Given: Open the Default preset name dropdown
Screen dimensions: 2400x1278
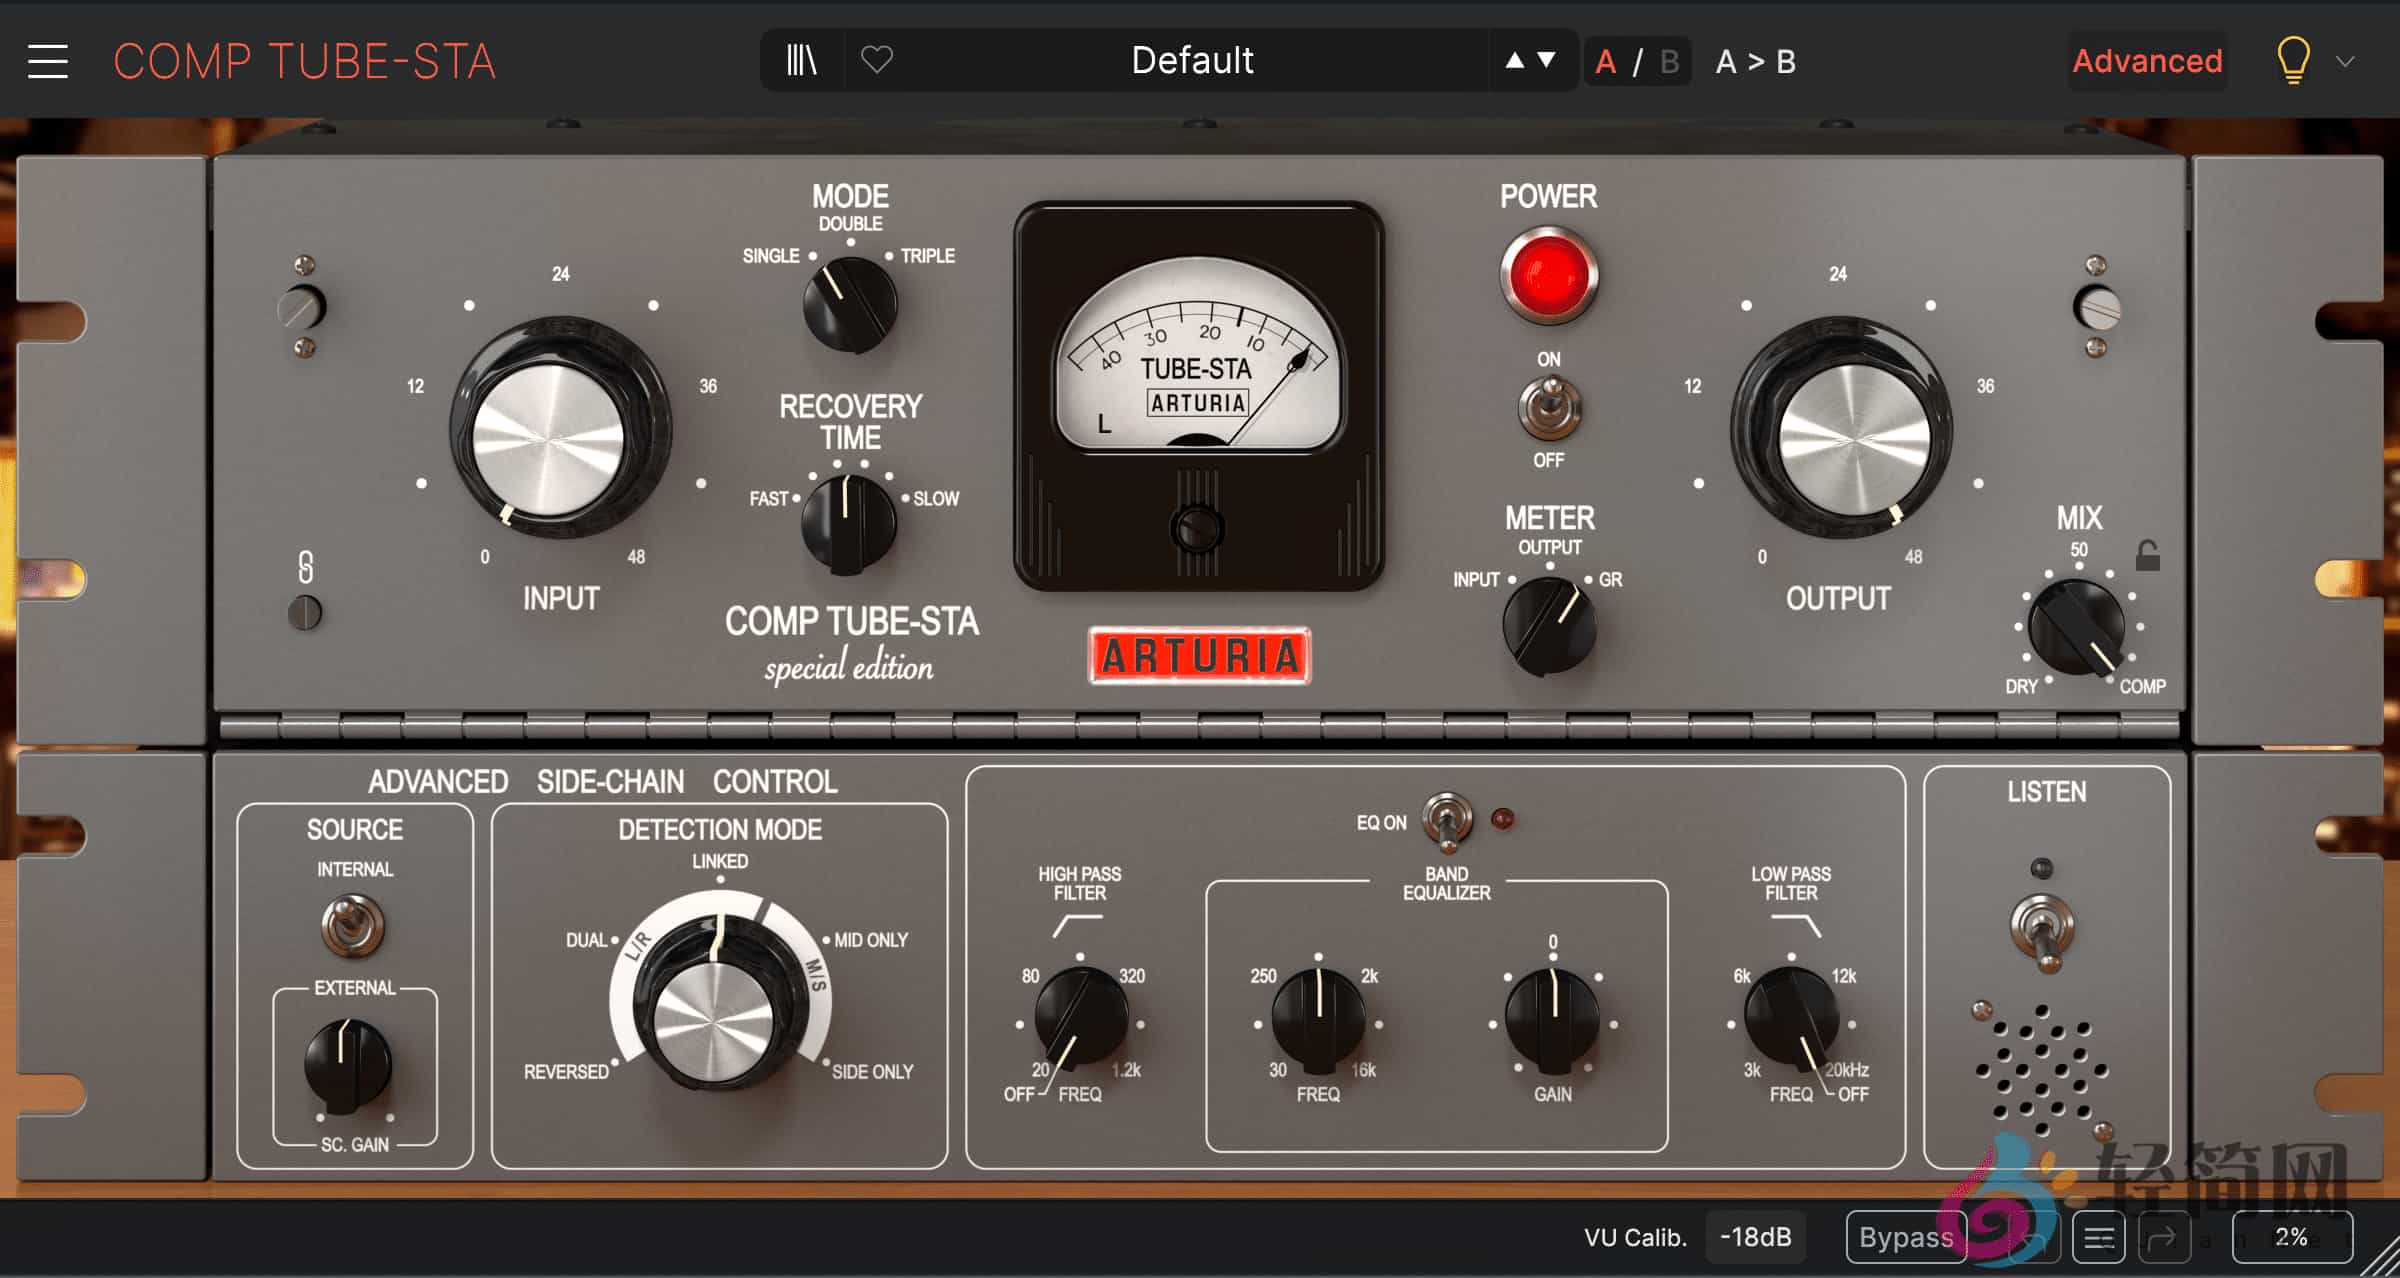Looking at the screenshot, I should coord(1192,60).
